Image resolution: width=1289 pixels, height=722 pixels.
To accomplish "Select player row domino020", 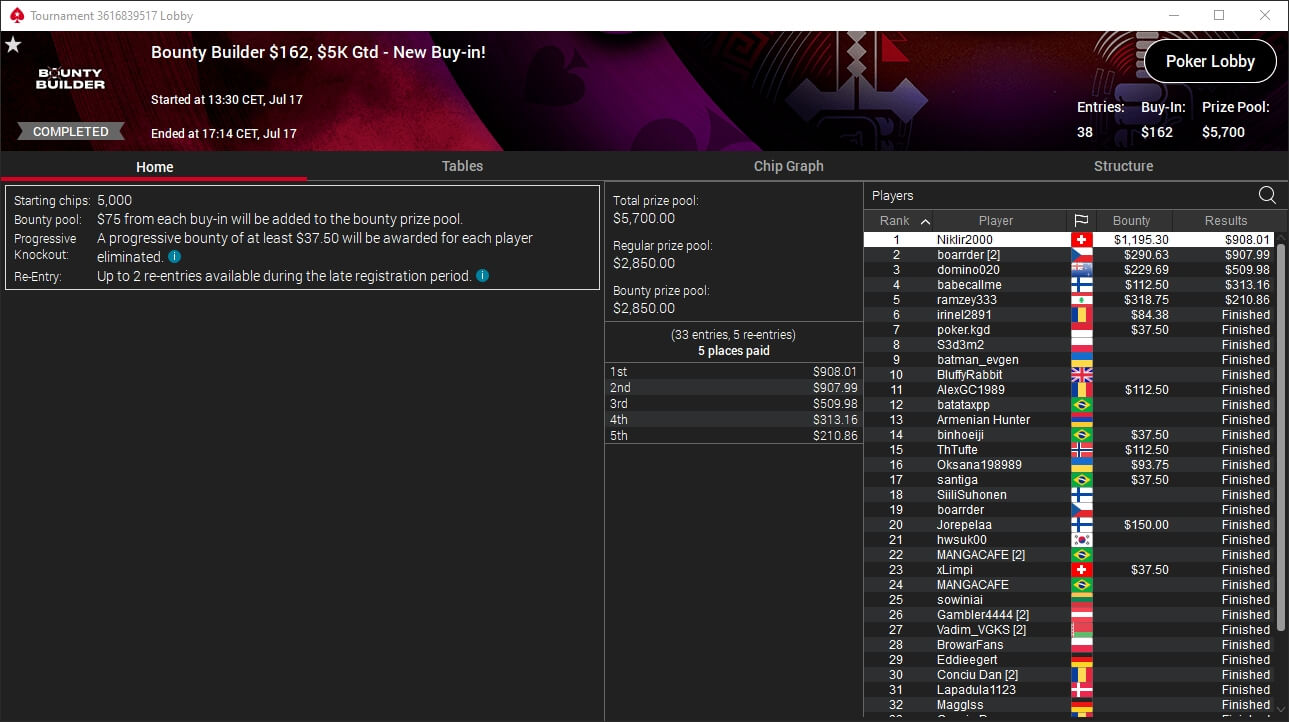I will coord(1069,270).
